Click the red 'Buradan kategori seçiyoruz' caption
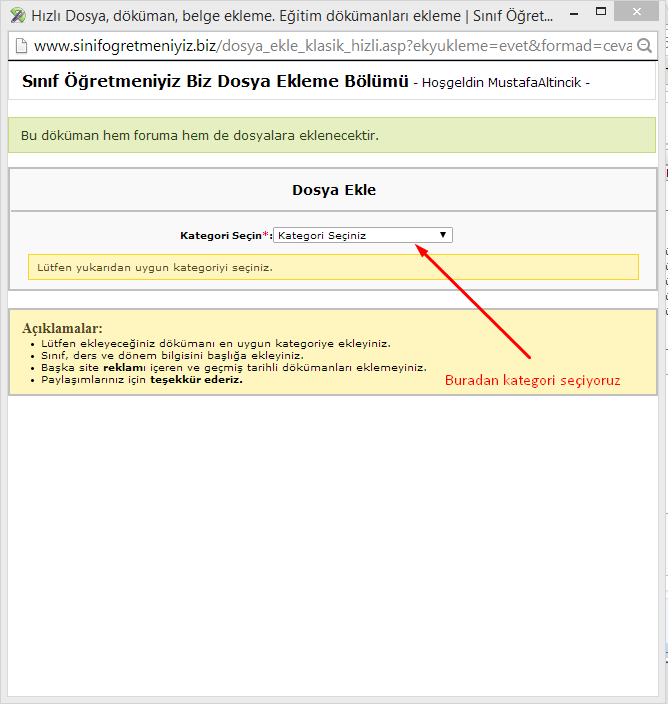Viewport: 668px width, 704px height. (x=532, y=380)
